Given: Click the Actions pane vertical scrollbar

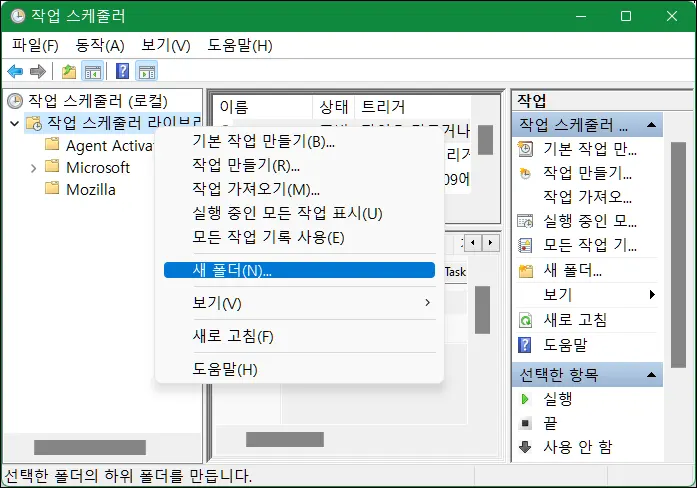Looking at the screenshot, I should (678, 255).
